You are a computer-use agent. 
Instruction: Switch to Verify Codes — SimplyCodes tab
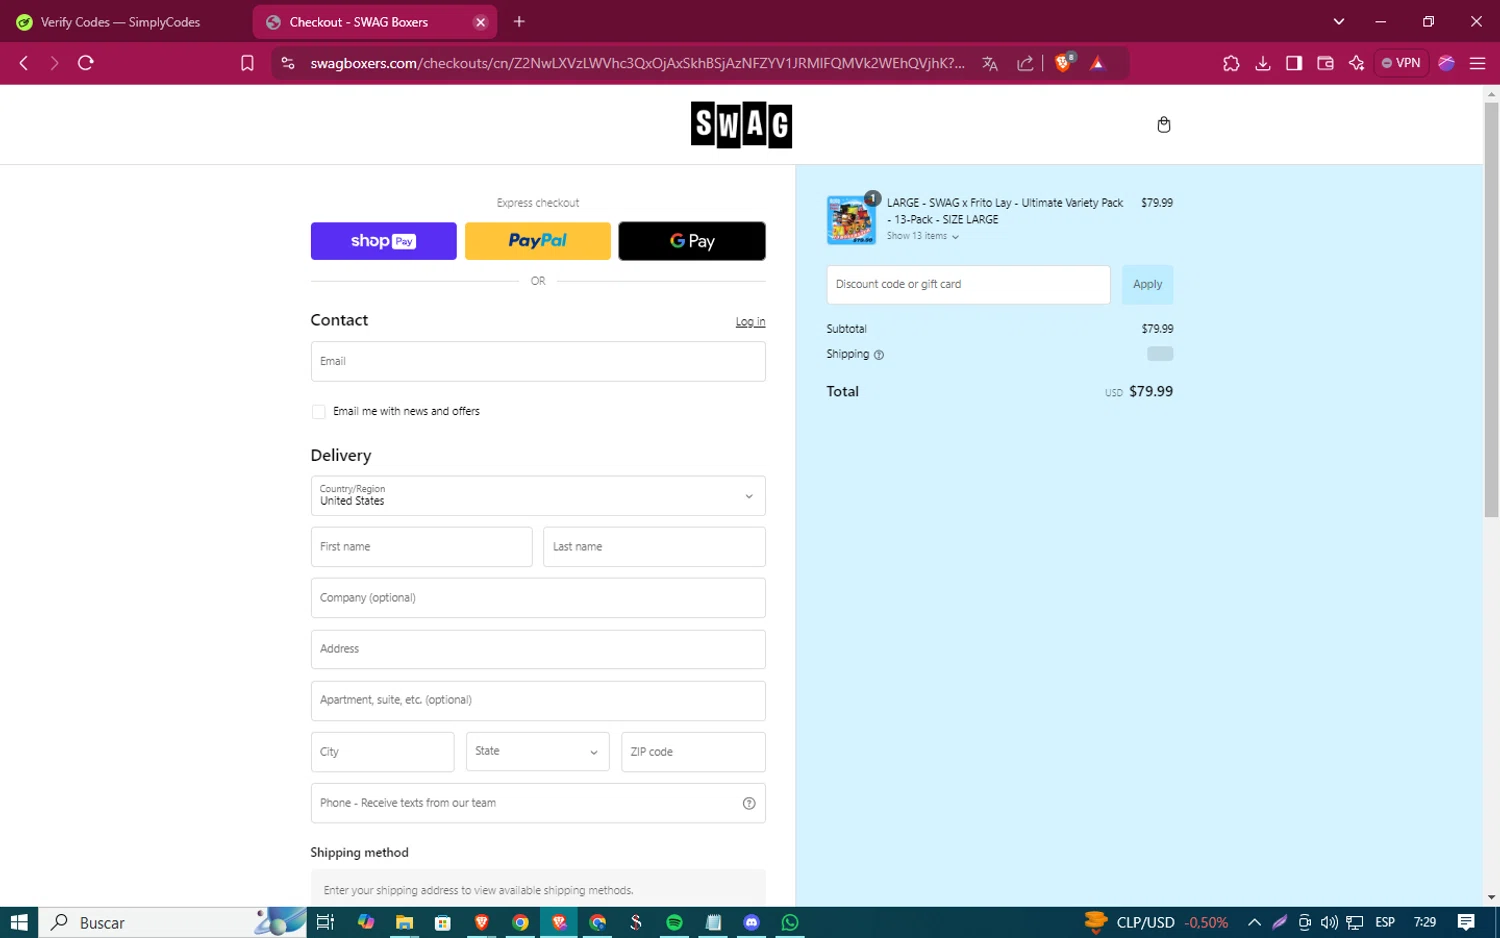120,22
